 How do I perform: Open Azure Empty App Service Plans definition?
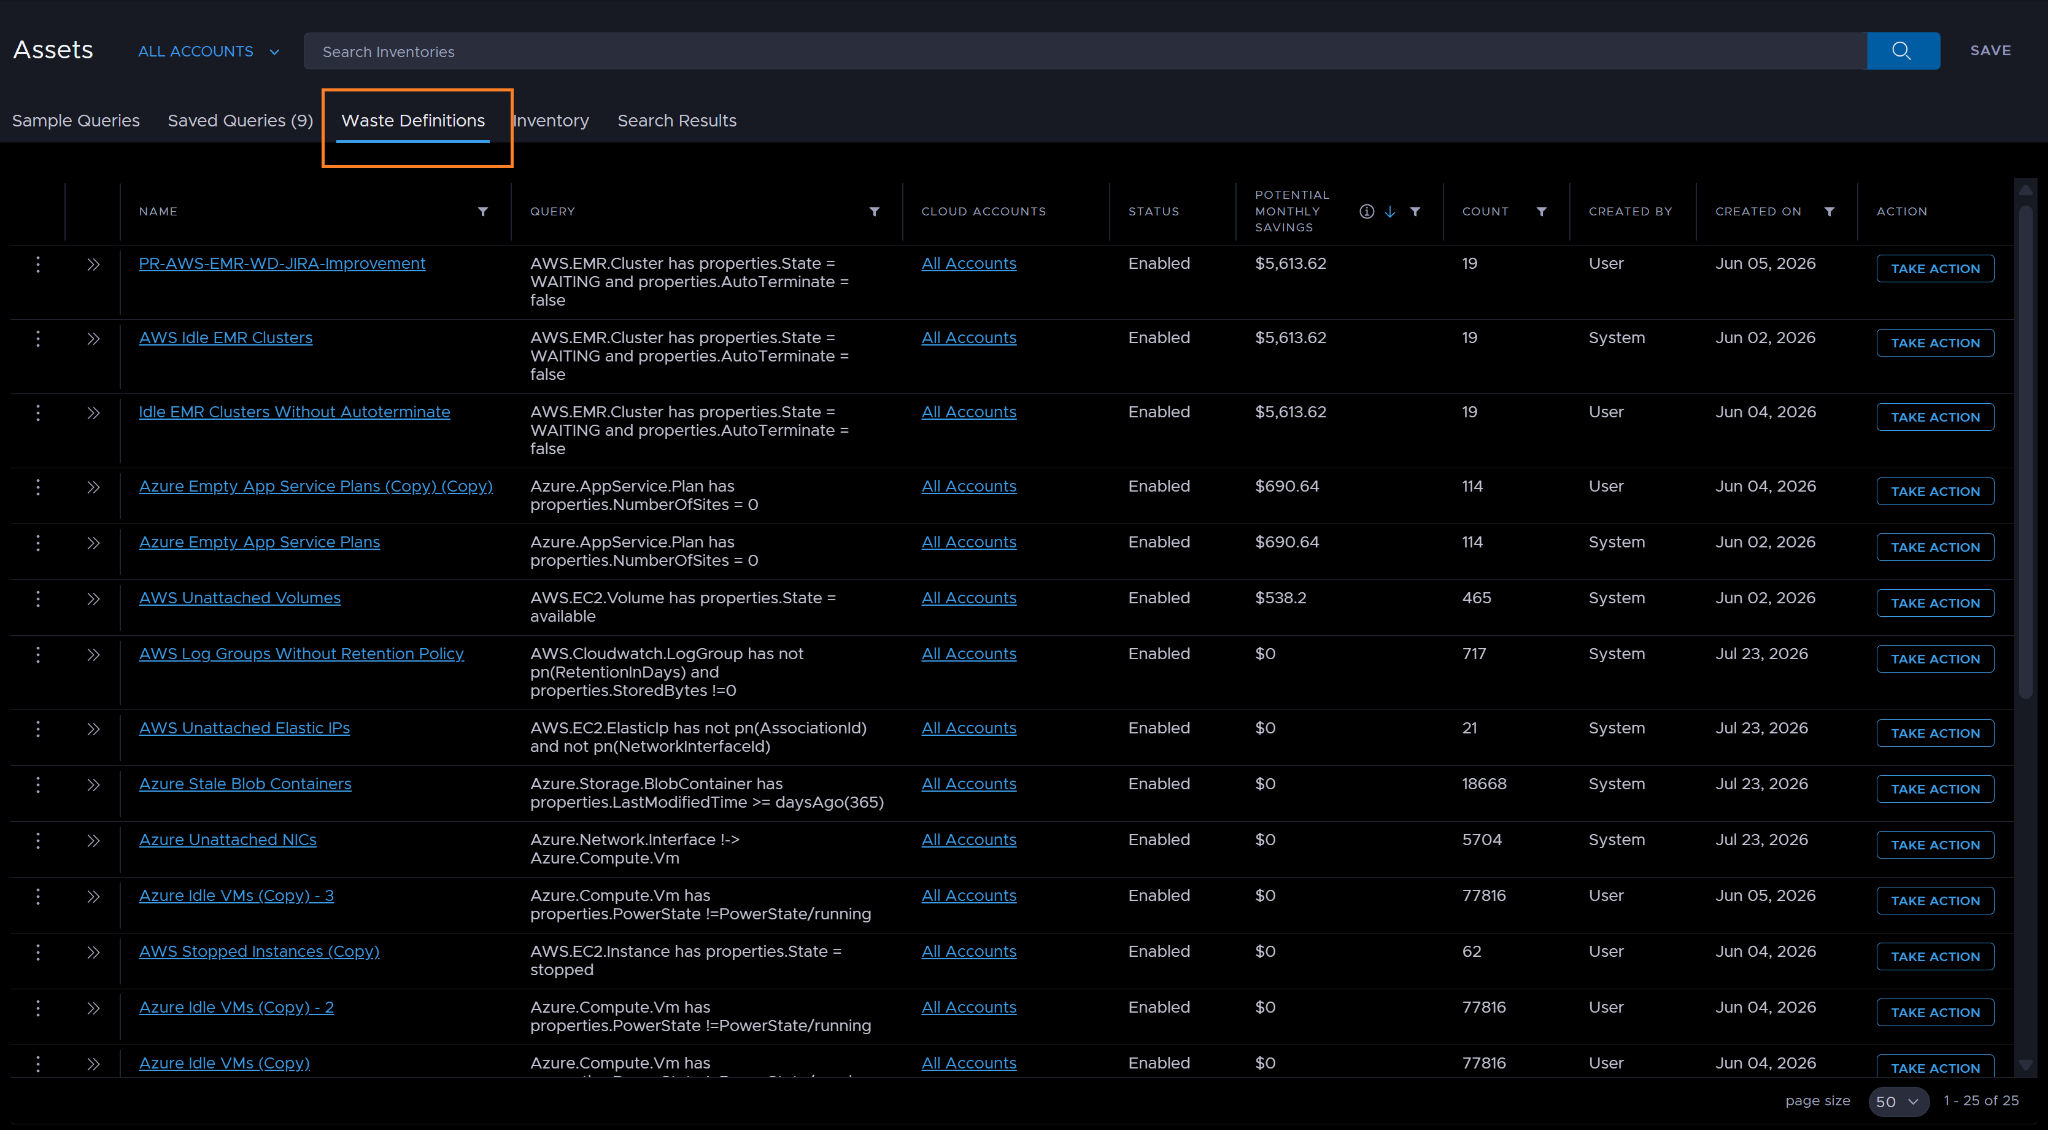[259, 542]
